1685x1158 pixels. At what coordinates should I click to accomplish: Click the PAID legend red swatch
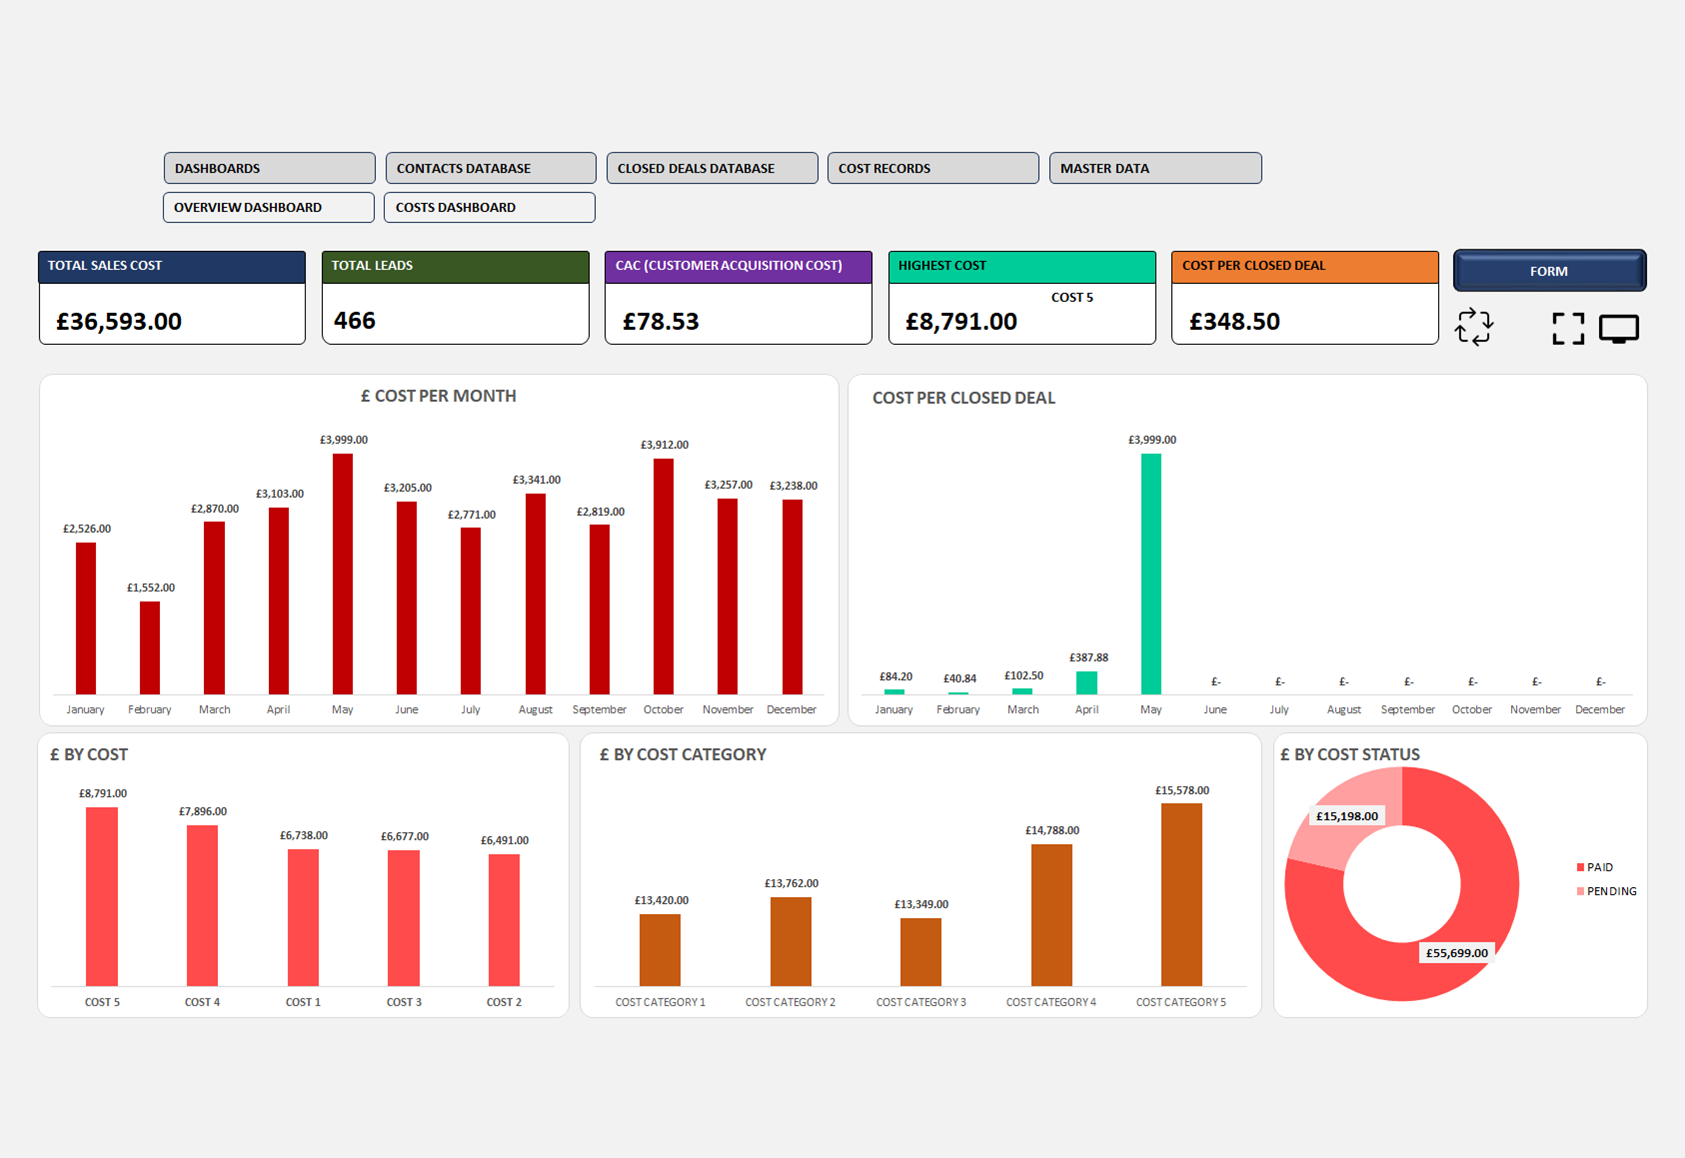[x=1580, y=867]
